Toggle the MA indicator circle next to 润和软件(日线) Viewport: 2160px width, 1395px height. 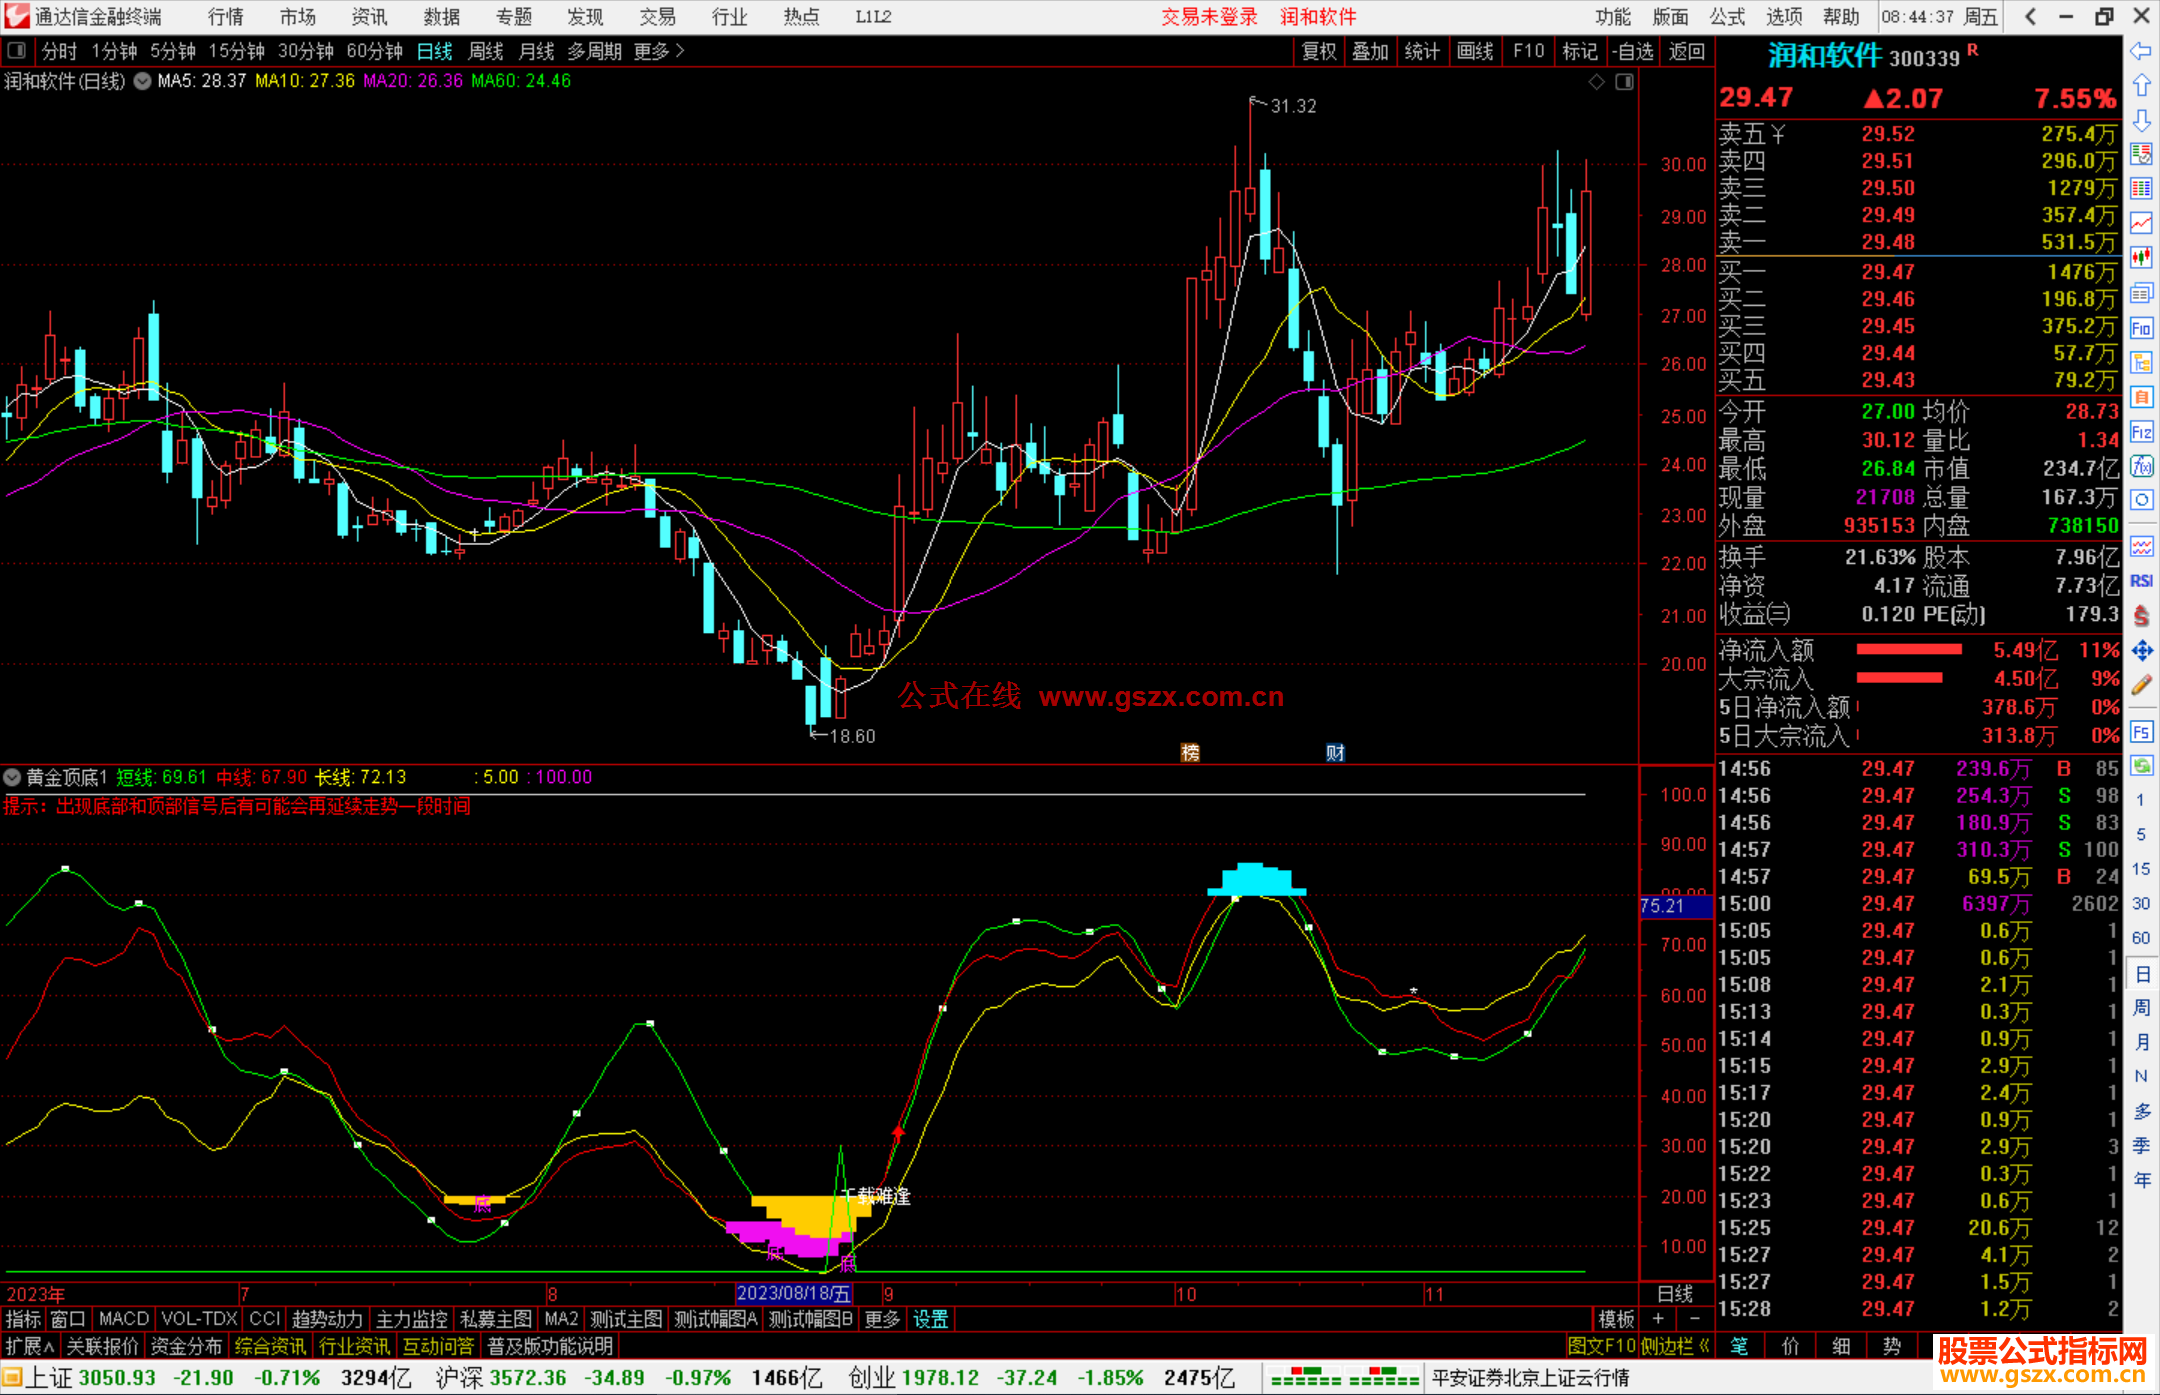coord(142,81)
